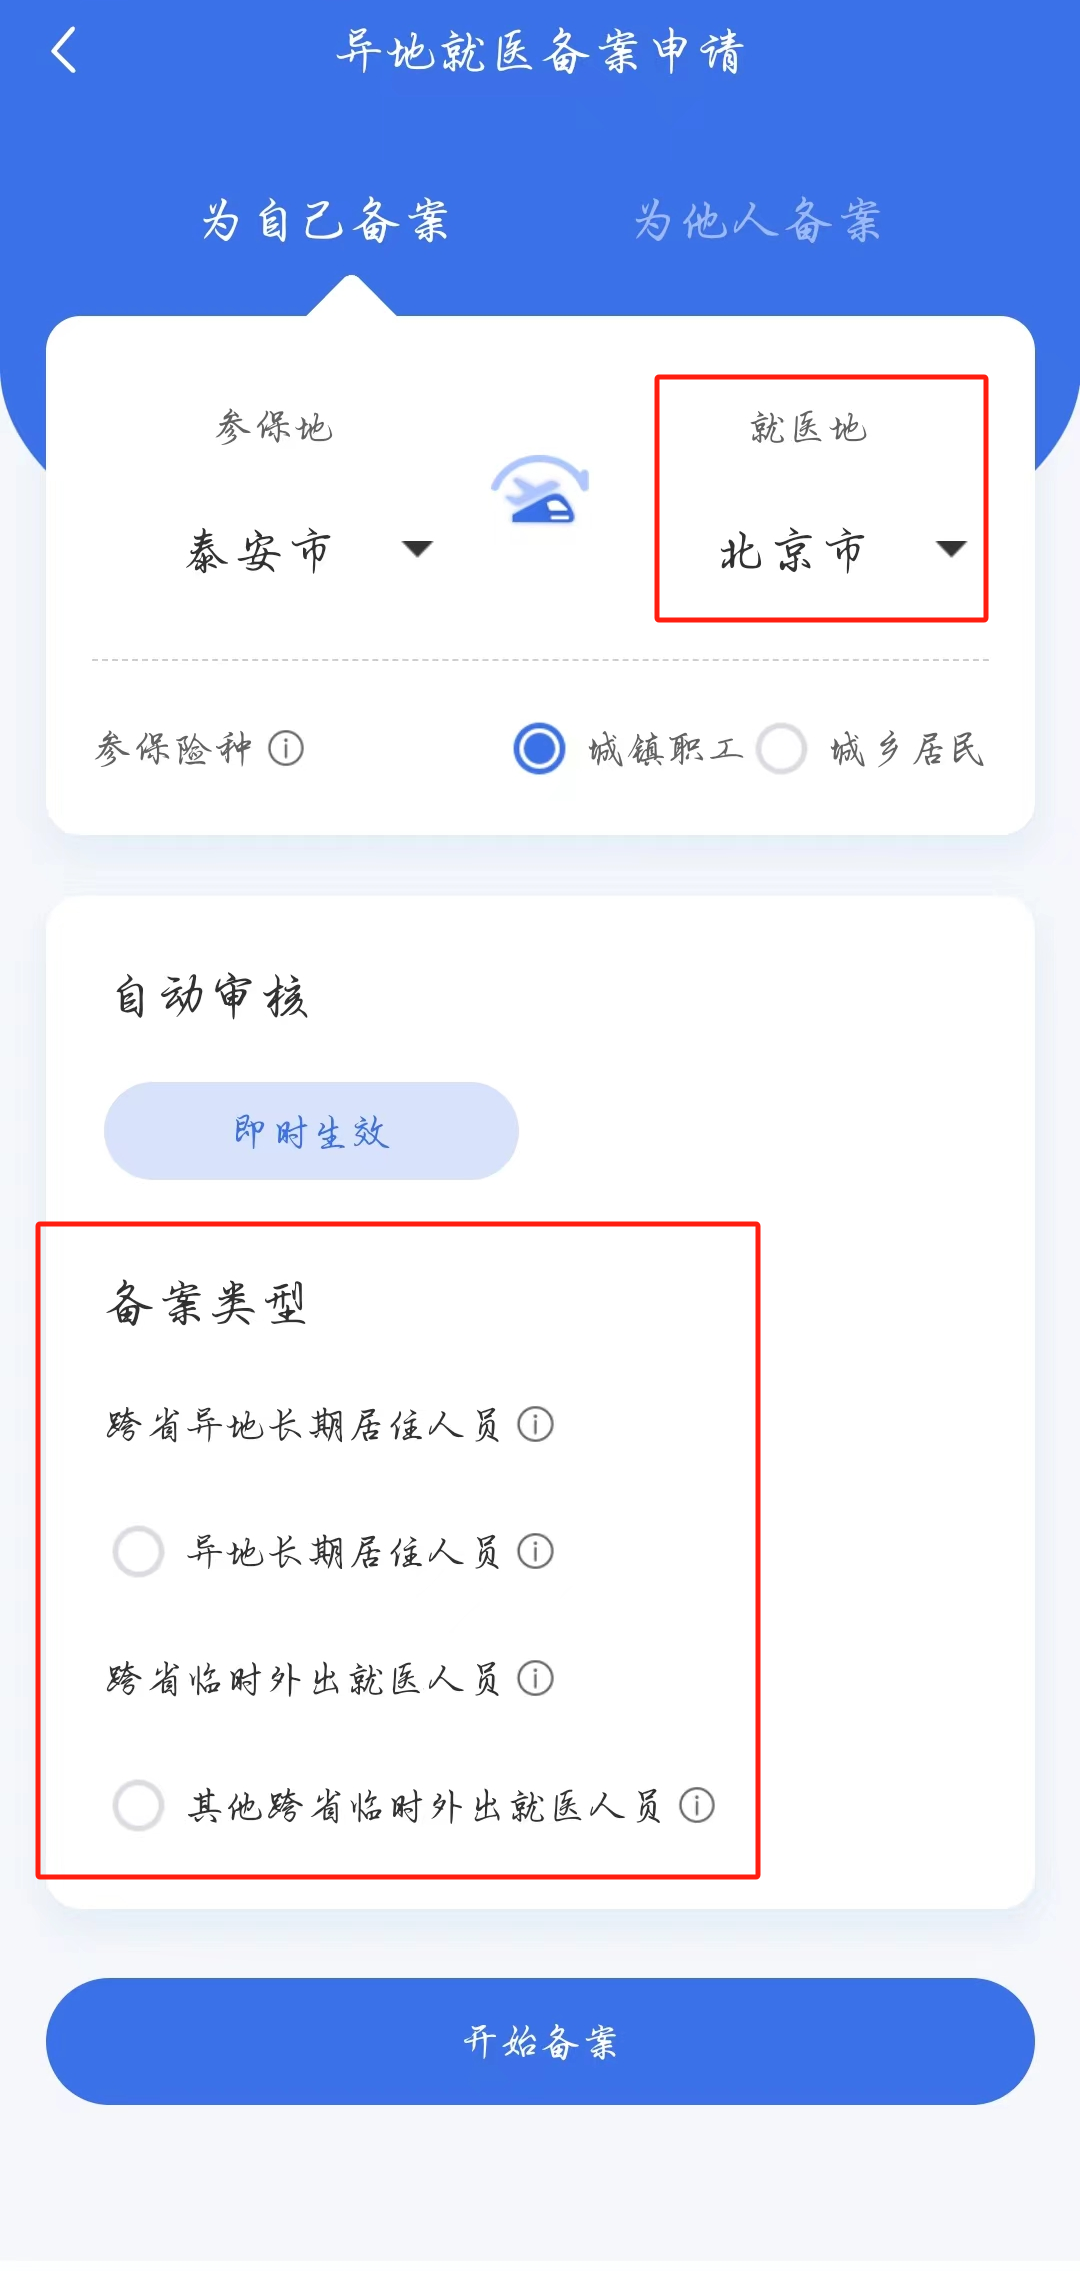Image resolution: width=1080 pixels, height=2271 pixels.
Task: Select 城乡居民 insurance type
Action: [x=782, y=749]
